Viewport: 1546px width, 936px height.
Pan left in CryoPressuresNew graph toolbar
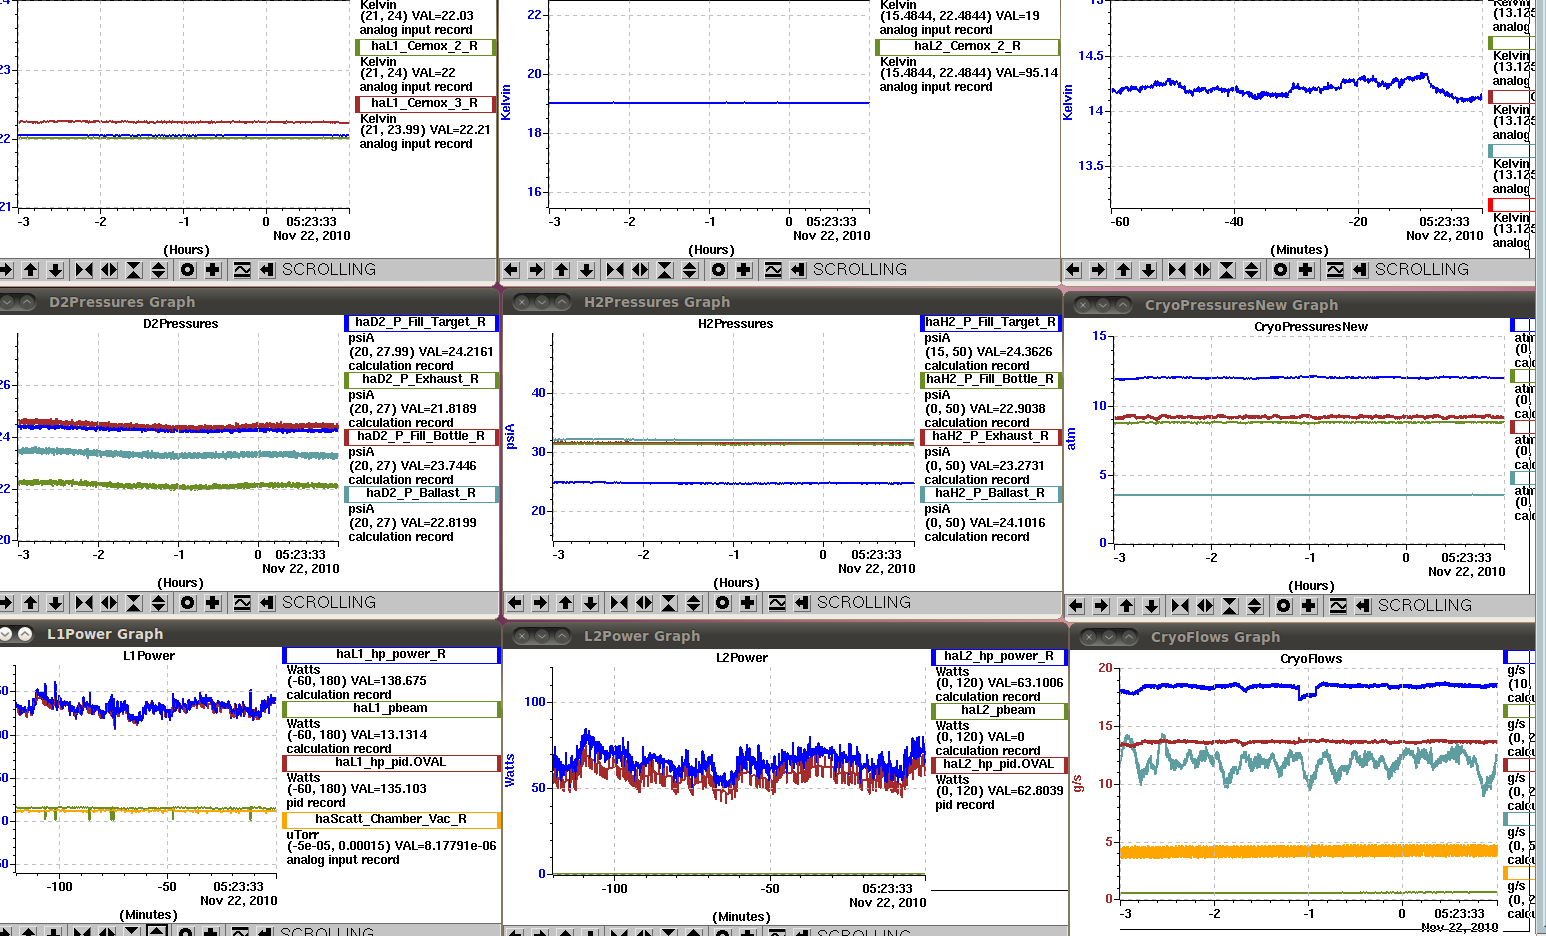coord(1076,606)
